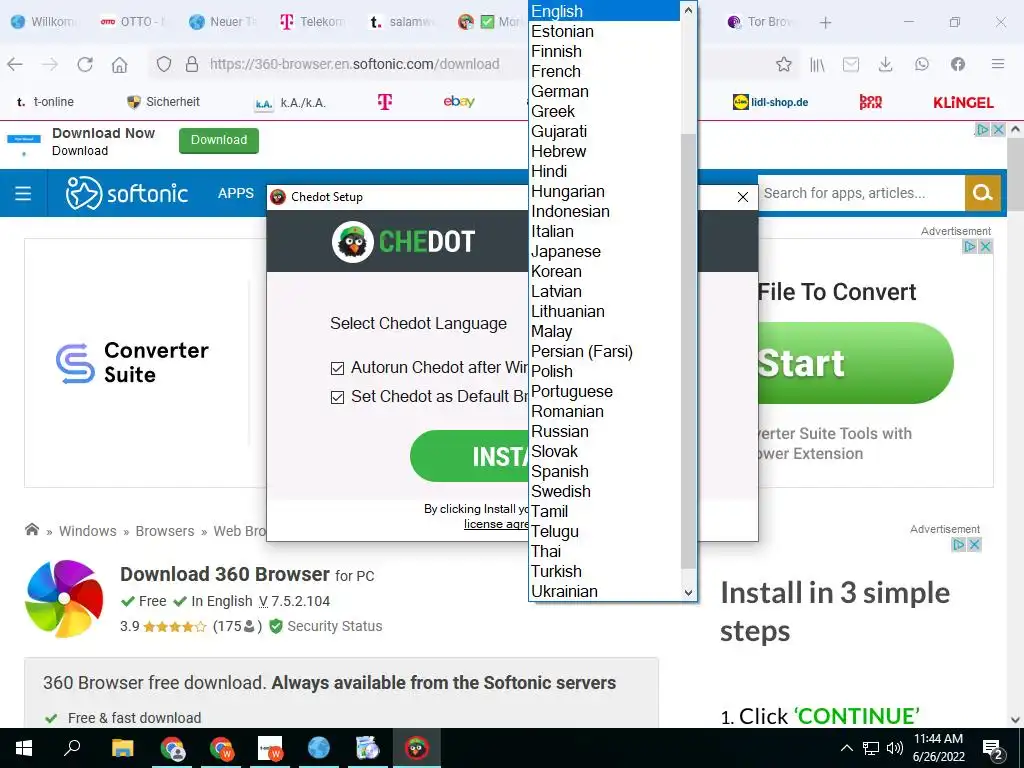Screen dimensions: 1024x768
Task: Click volume speaker icon in tray
Action: click(x=894, y=748)
